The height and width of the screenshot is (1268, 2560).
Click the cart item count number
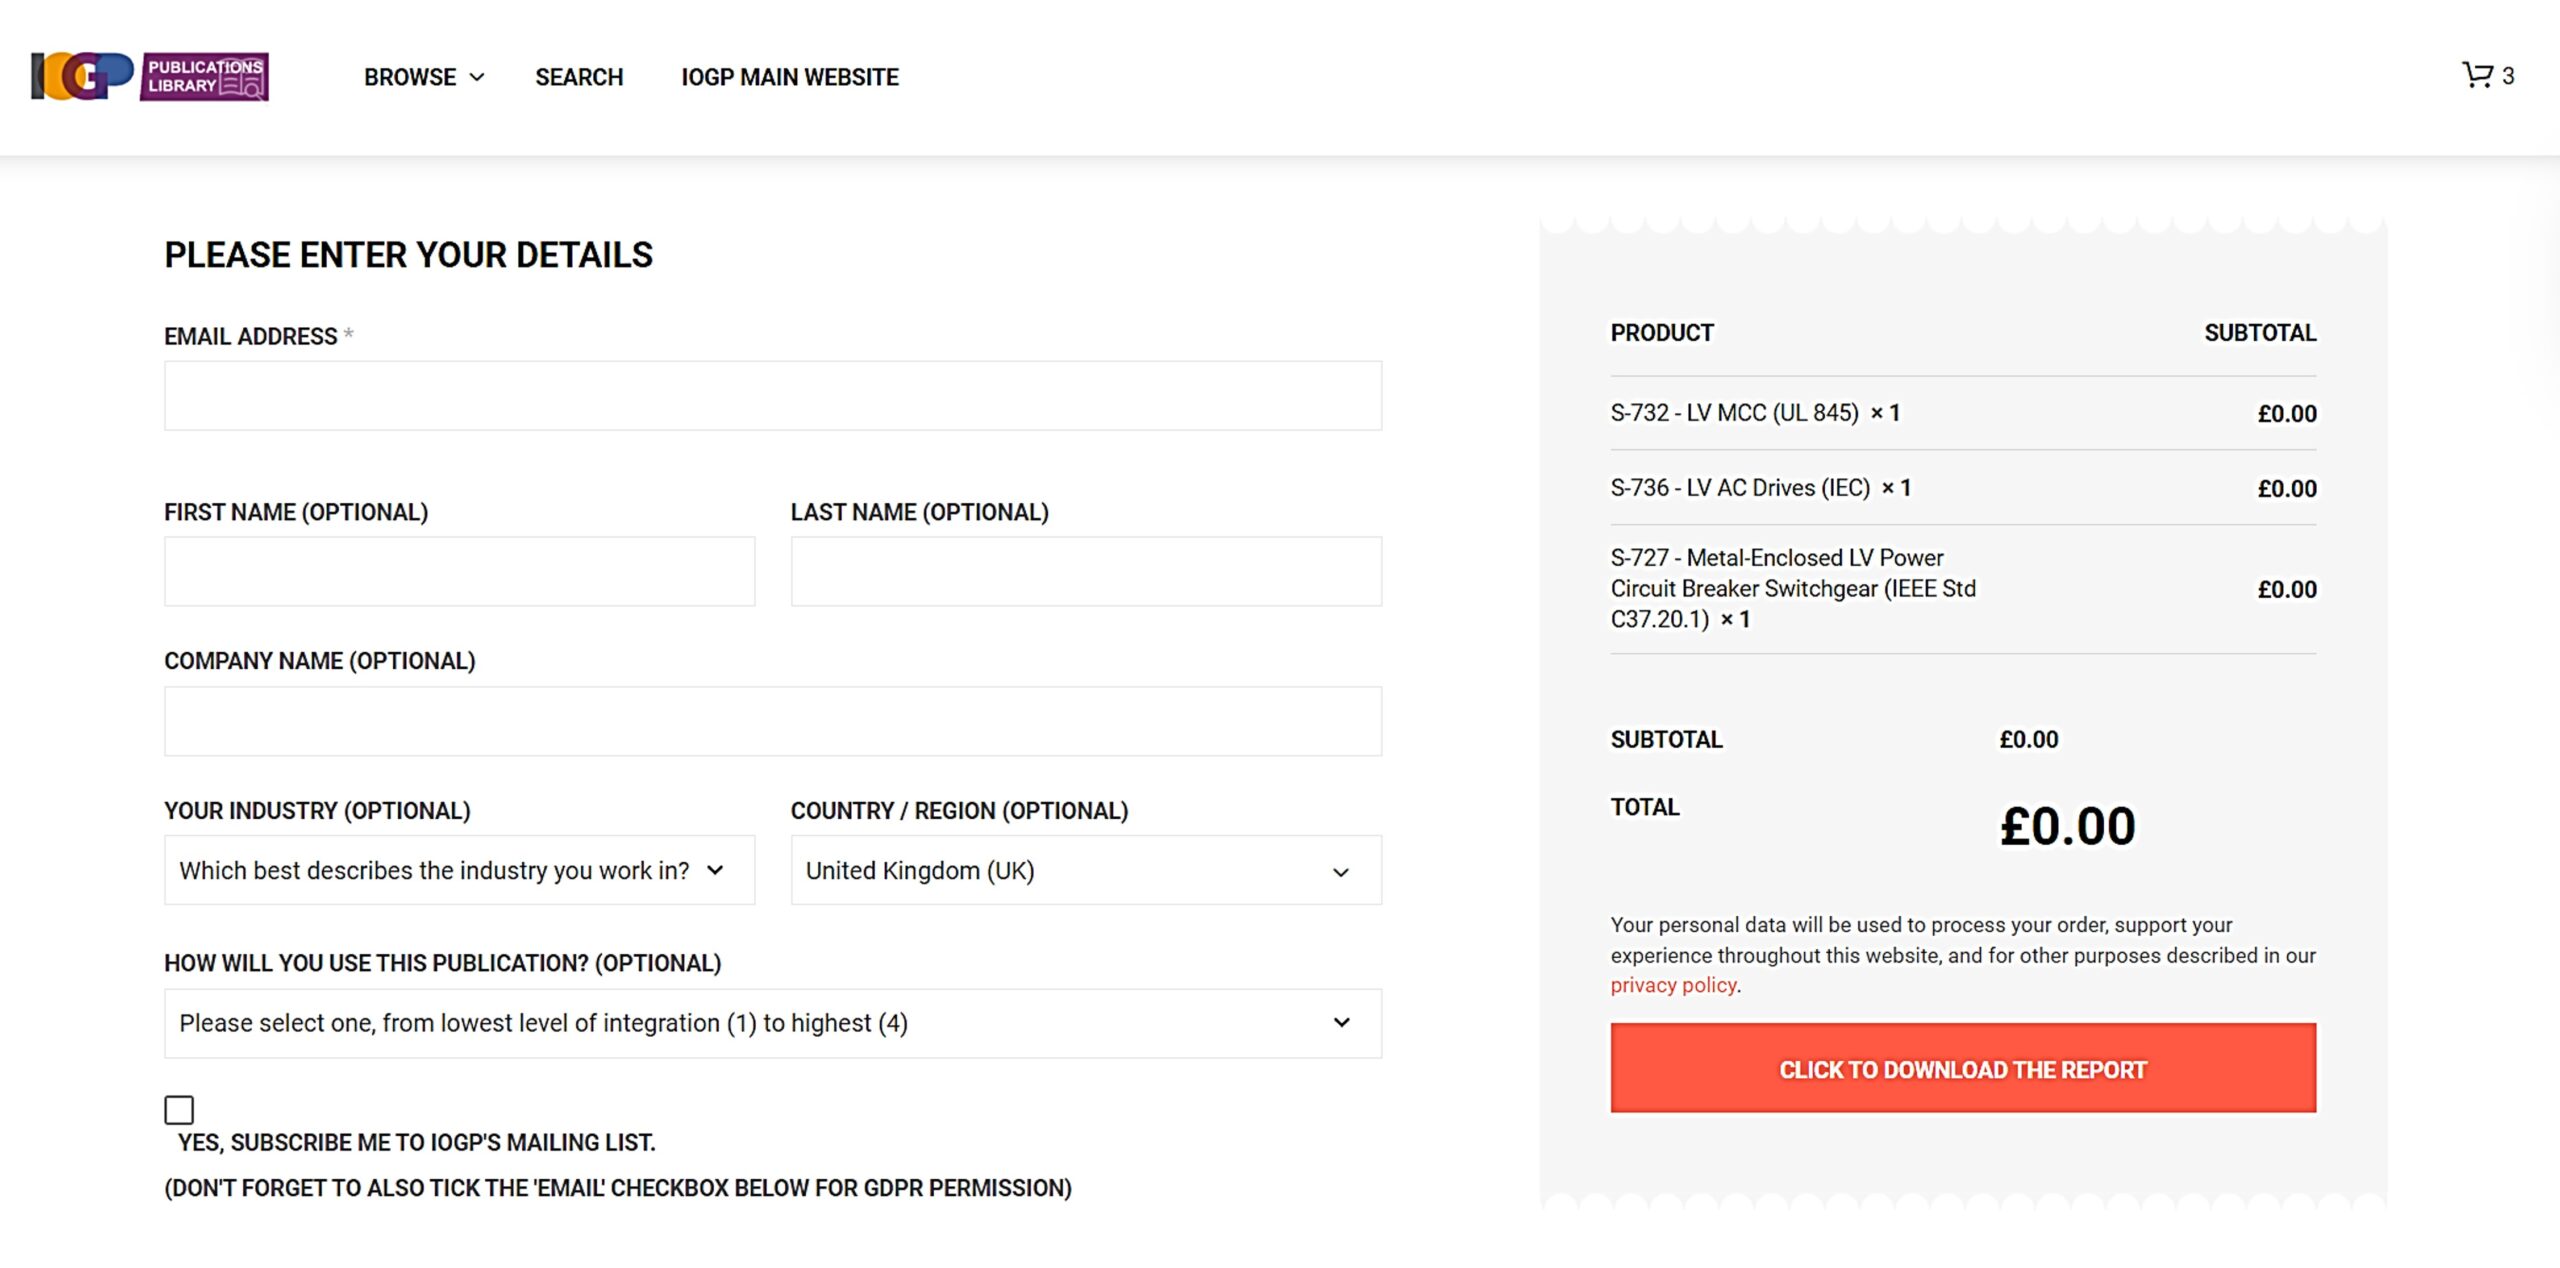[2508, 76]
